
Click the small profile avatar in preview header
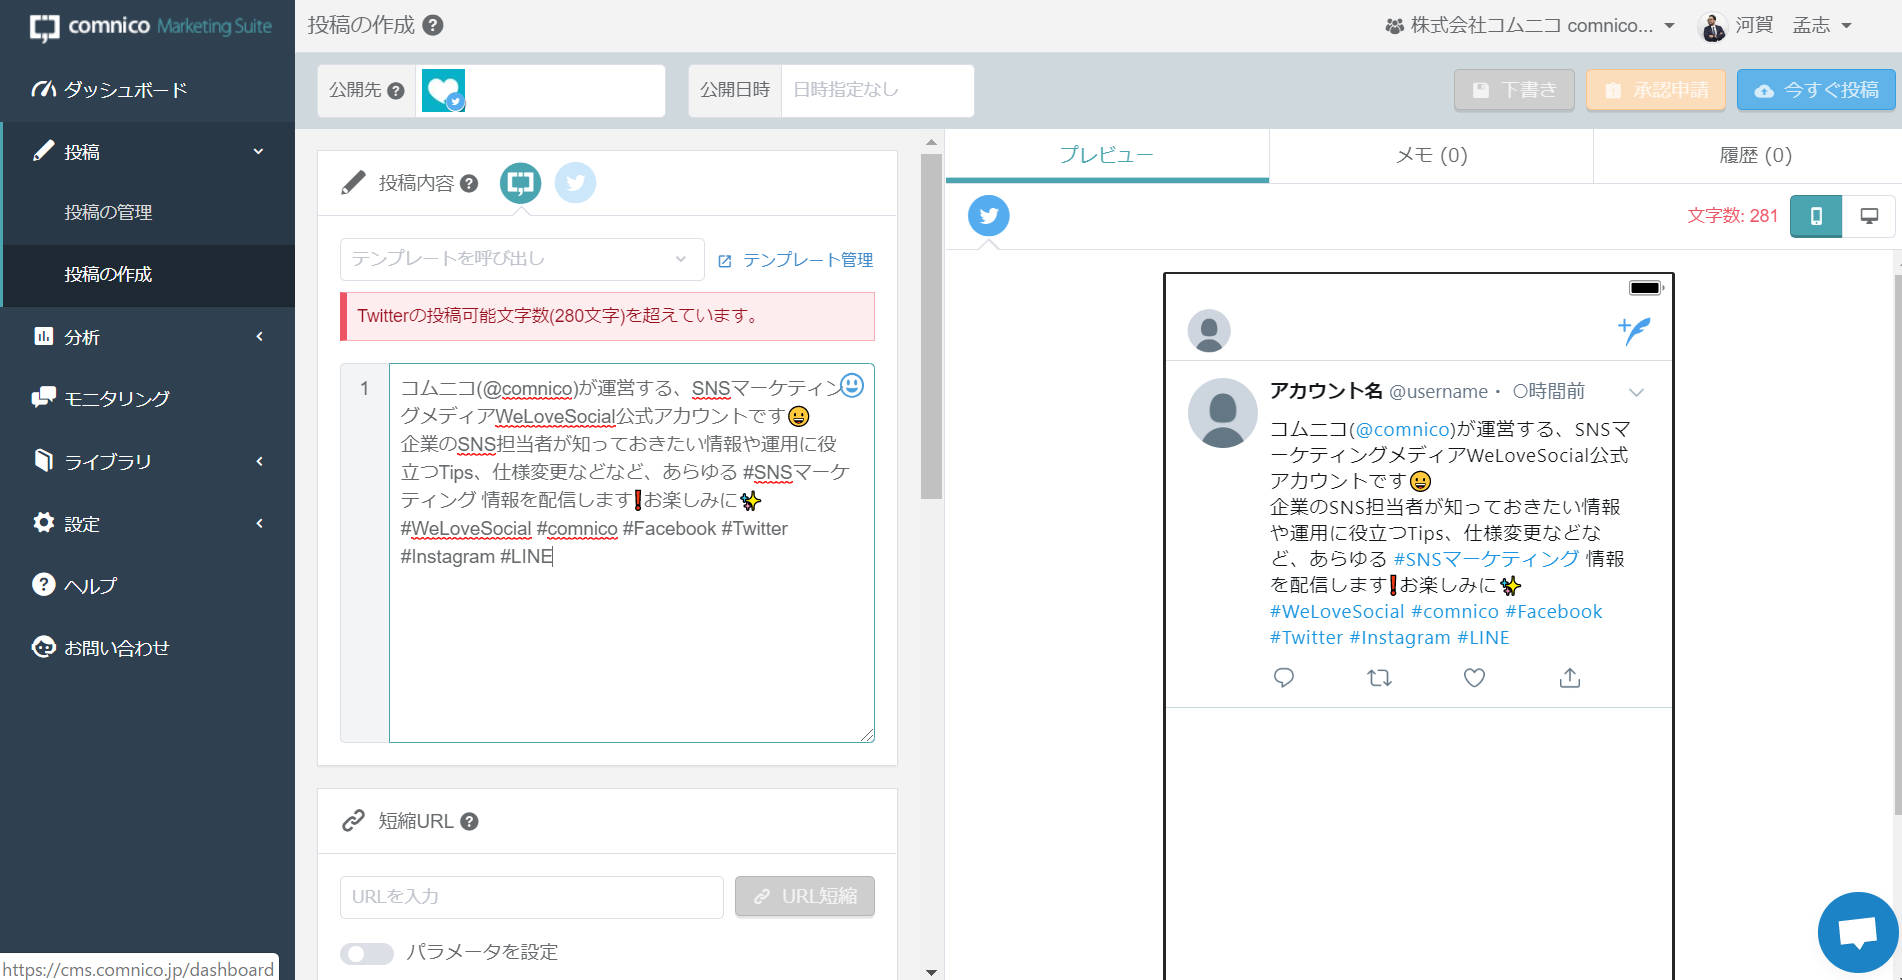point(1209,331)
